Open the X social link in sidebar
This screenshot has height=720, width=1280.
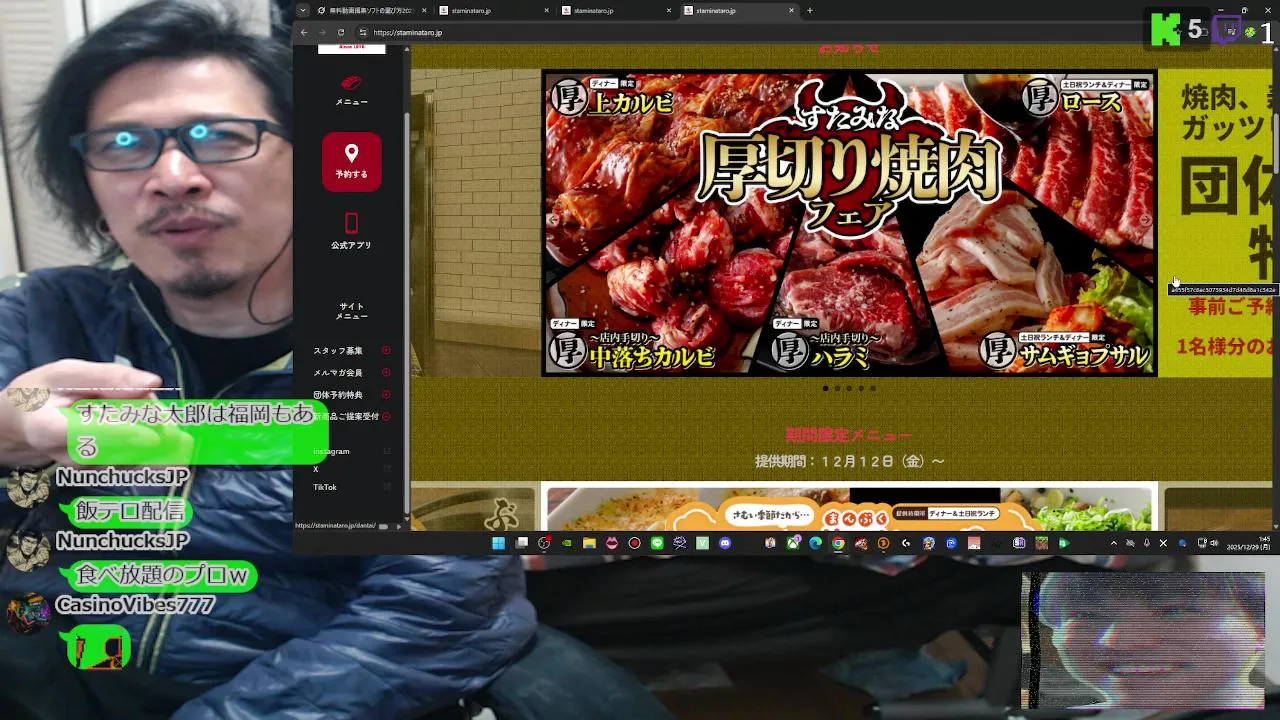[316, 469]
